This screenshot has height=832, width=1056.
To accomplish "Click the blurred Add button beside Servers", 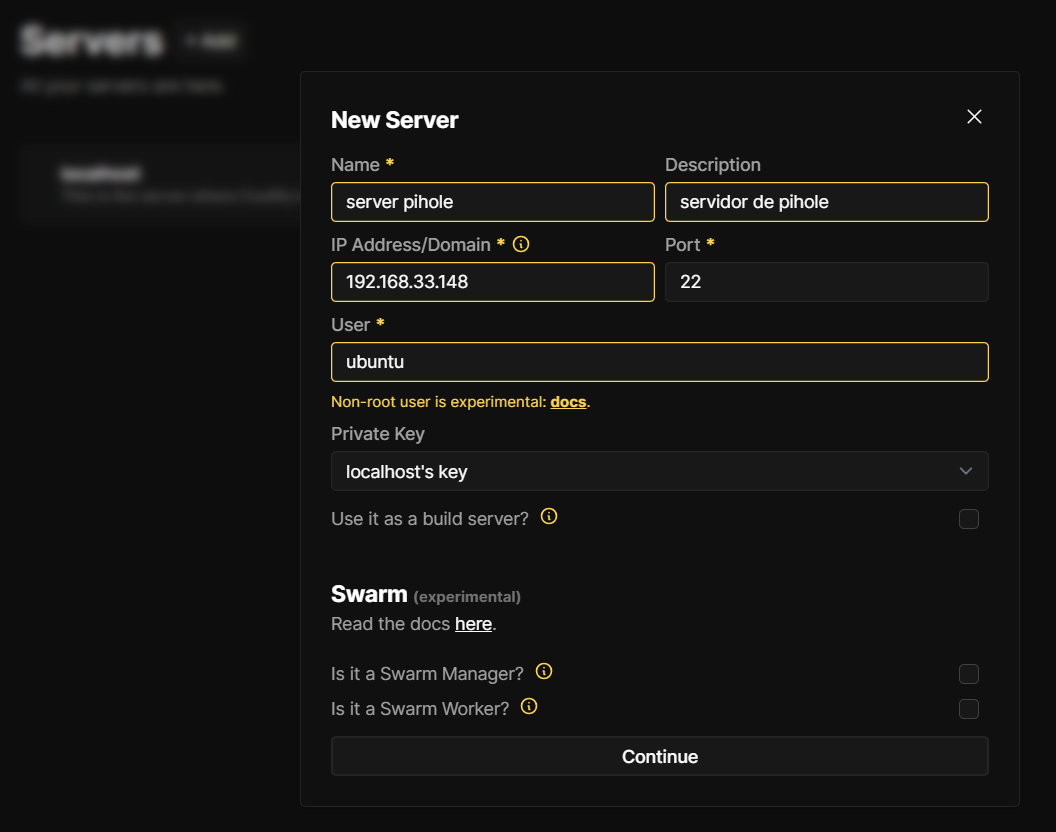I will point(211,41).
